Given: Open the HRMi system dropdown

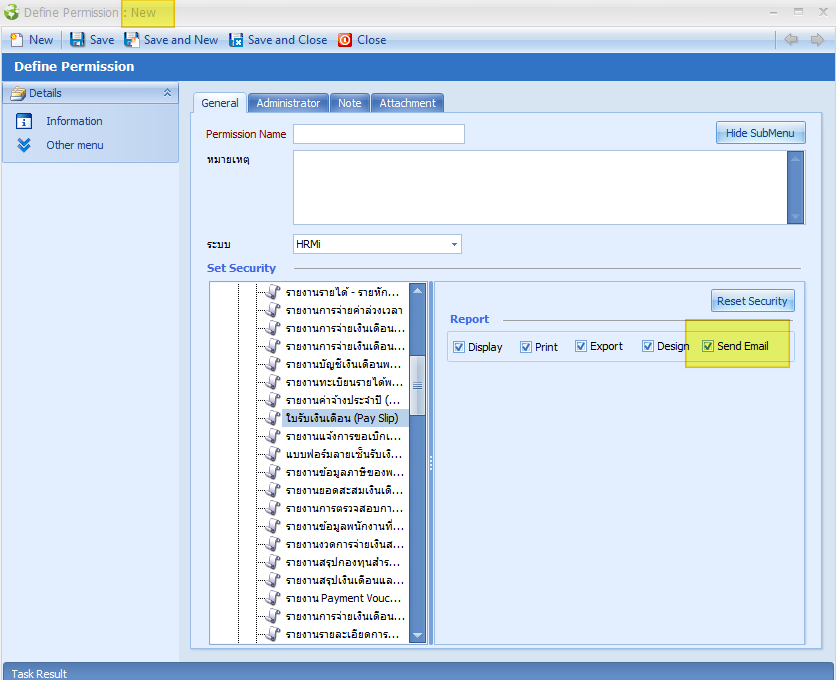Looking at the screenshot, I should coord(454,244).
